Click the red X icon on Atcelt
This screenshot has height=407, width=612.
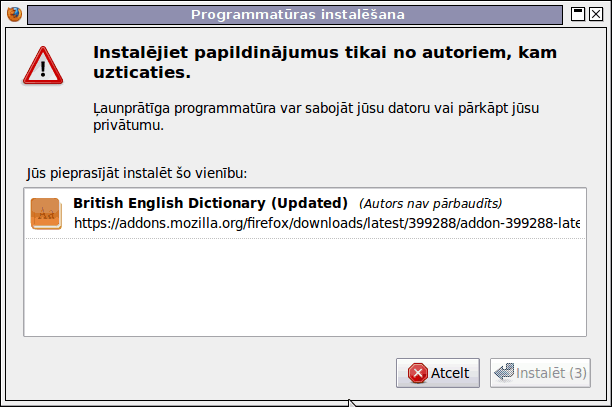tap(418, 373)
